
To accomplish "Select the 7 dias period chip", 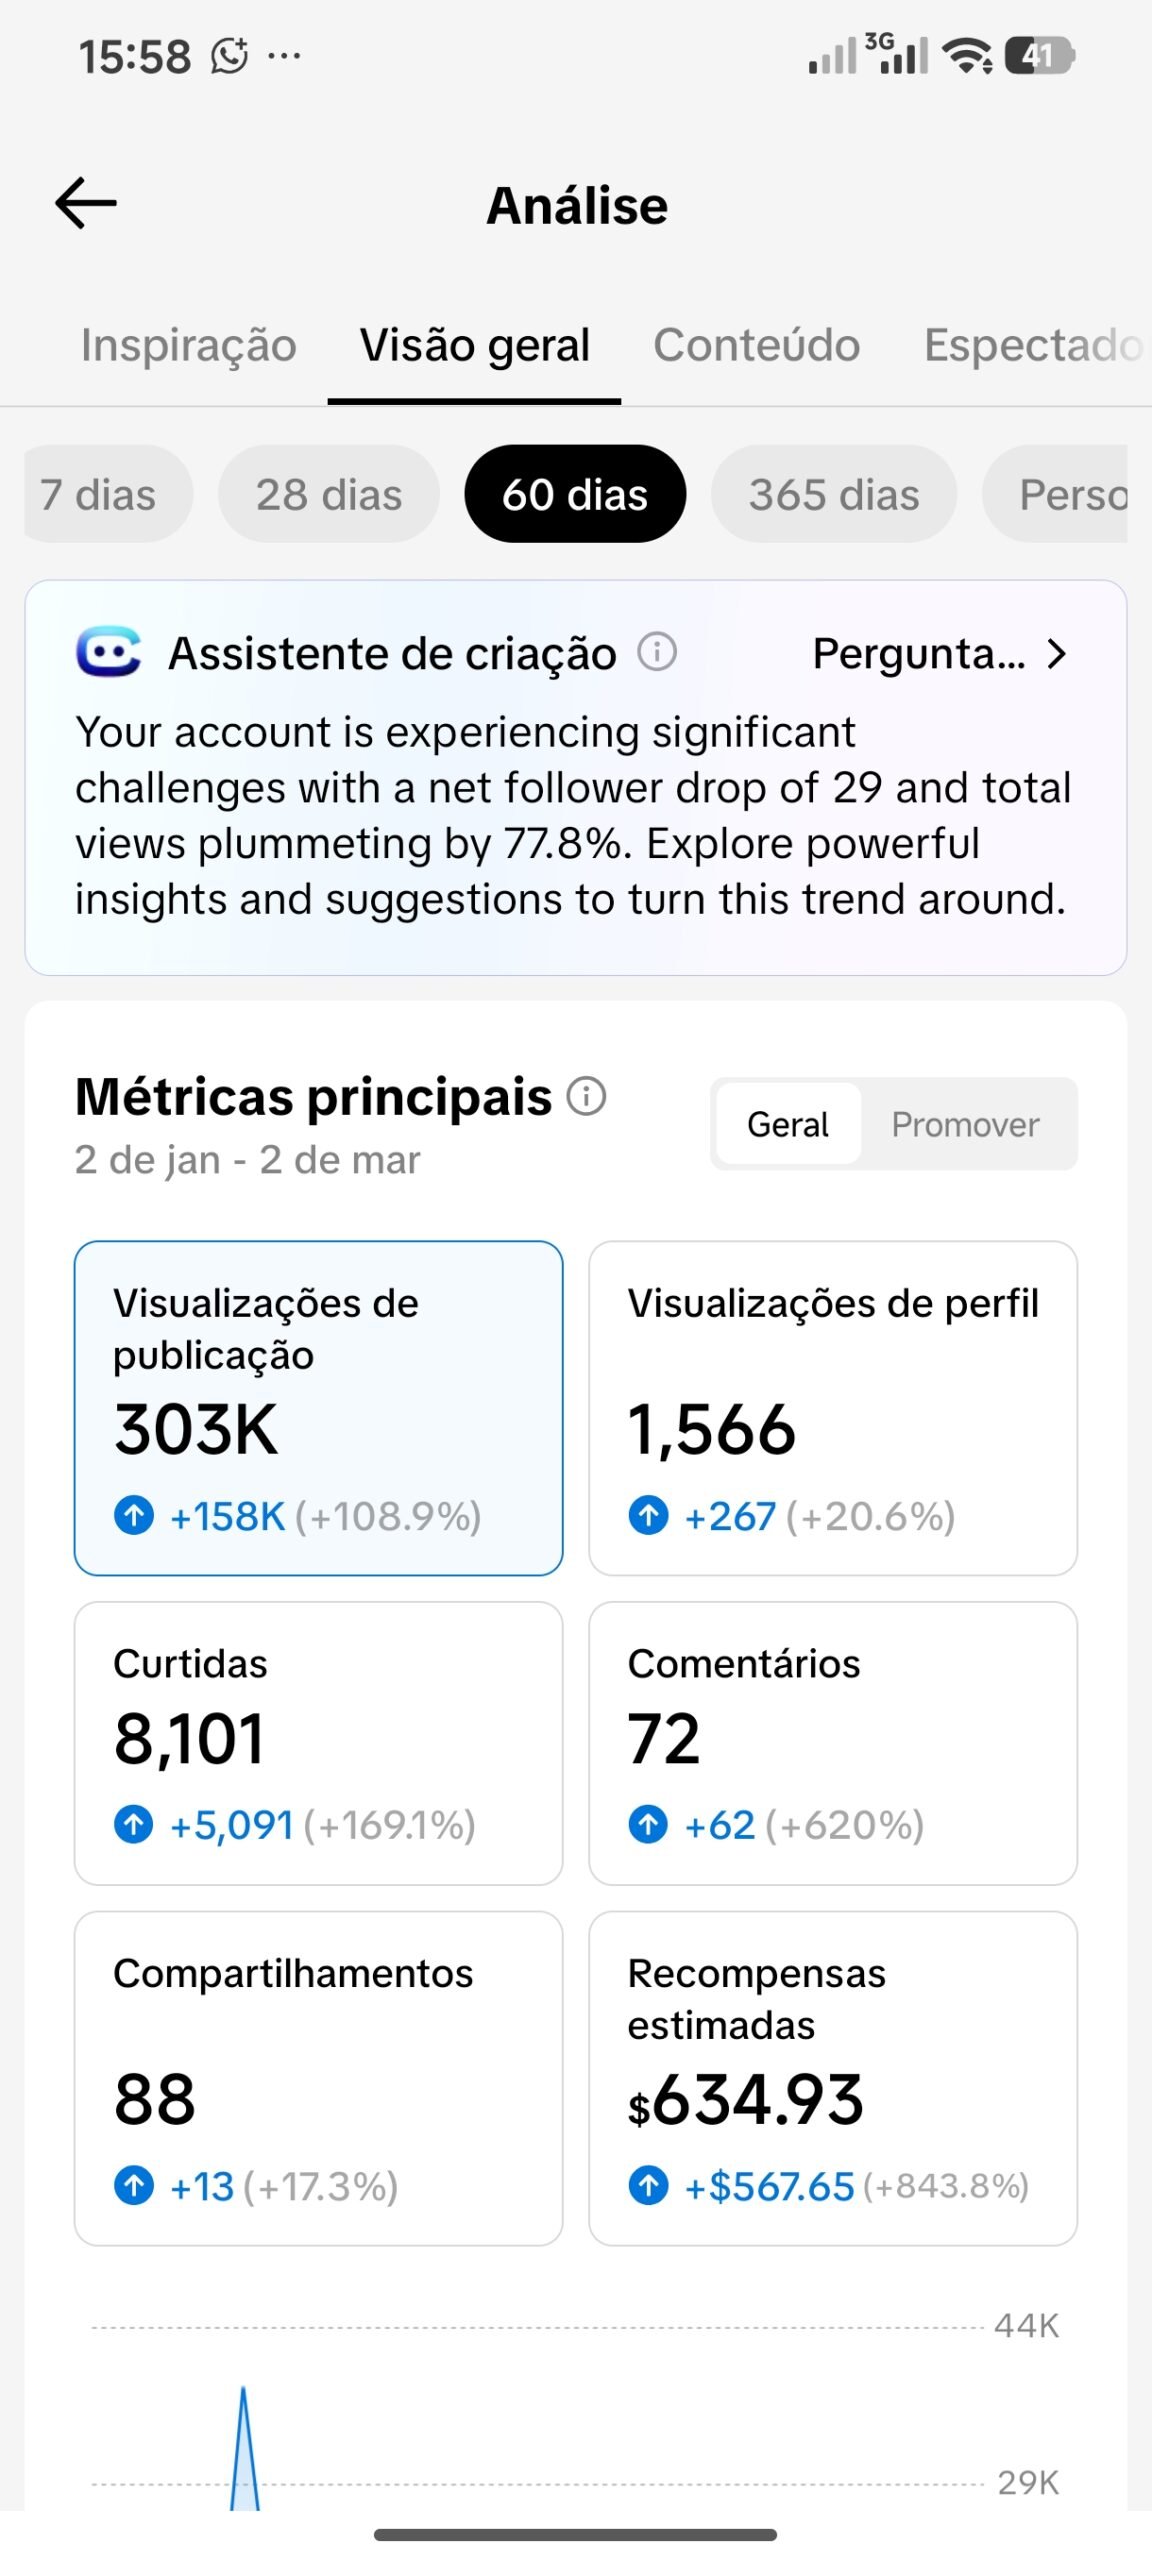I will (100, 494).
